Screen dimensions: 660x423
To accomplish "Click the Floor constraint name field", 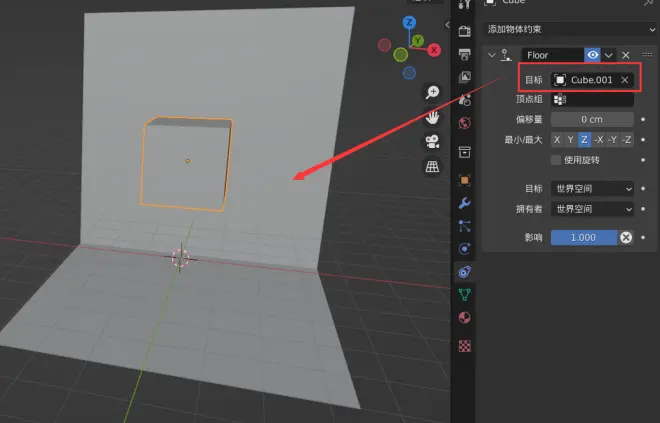I will (x=553, y=55).
